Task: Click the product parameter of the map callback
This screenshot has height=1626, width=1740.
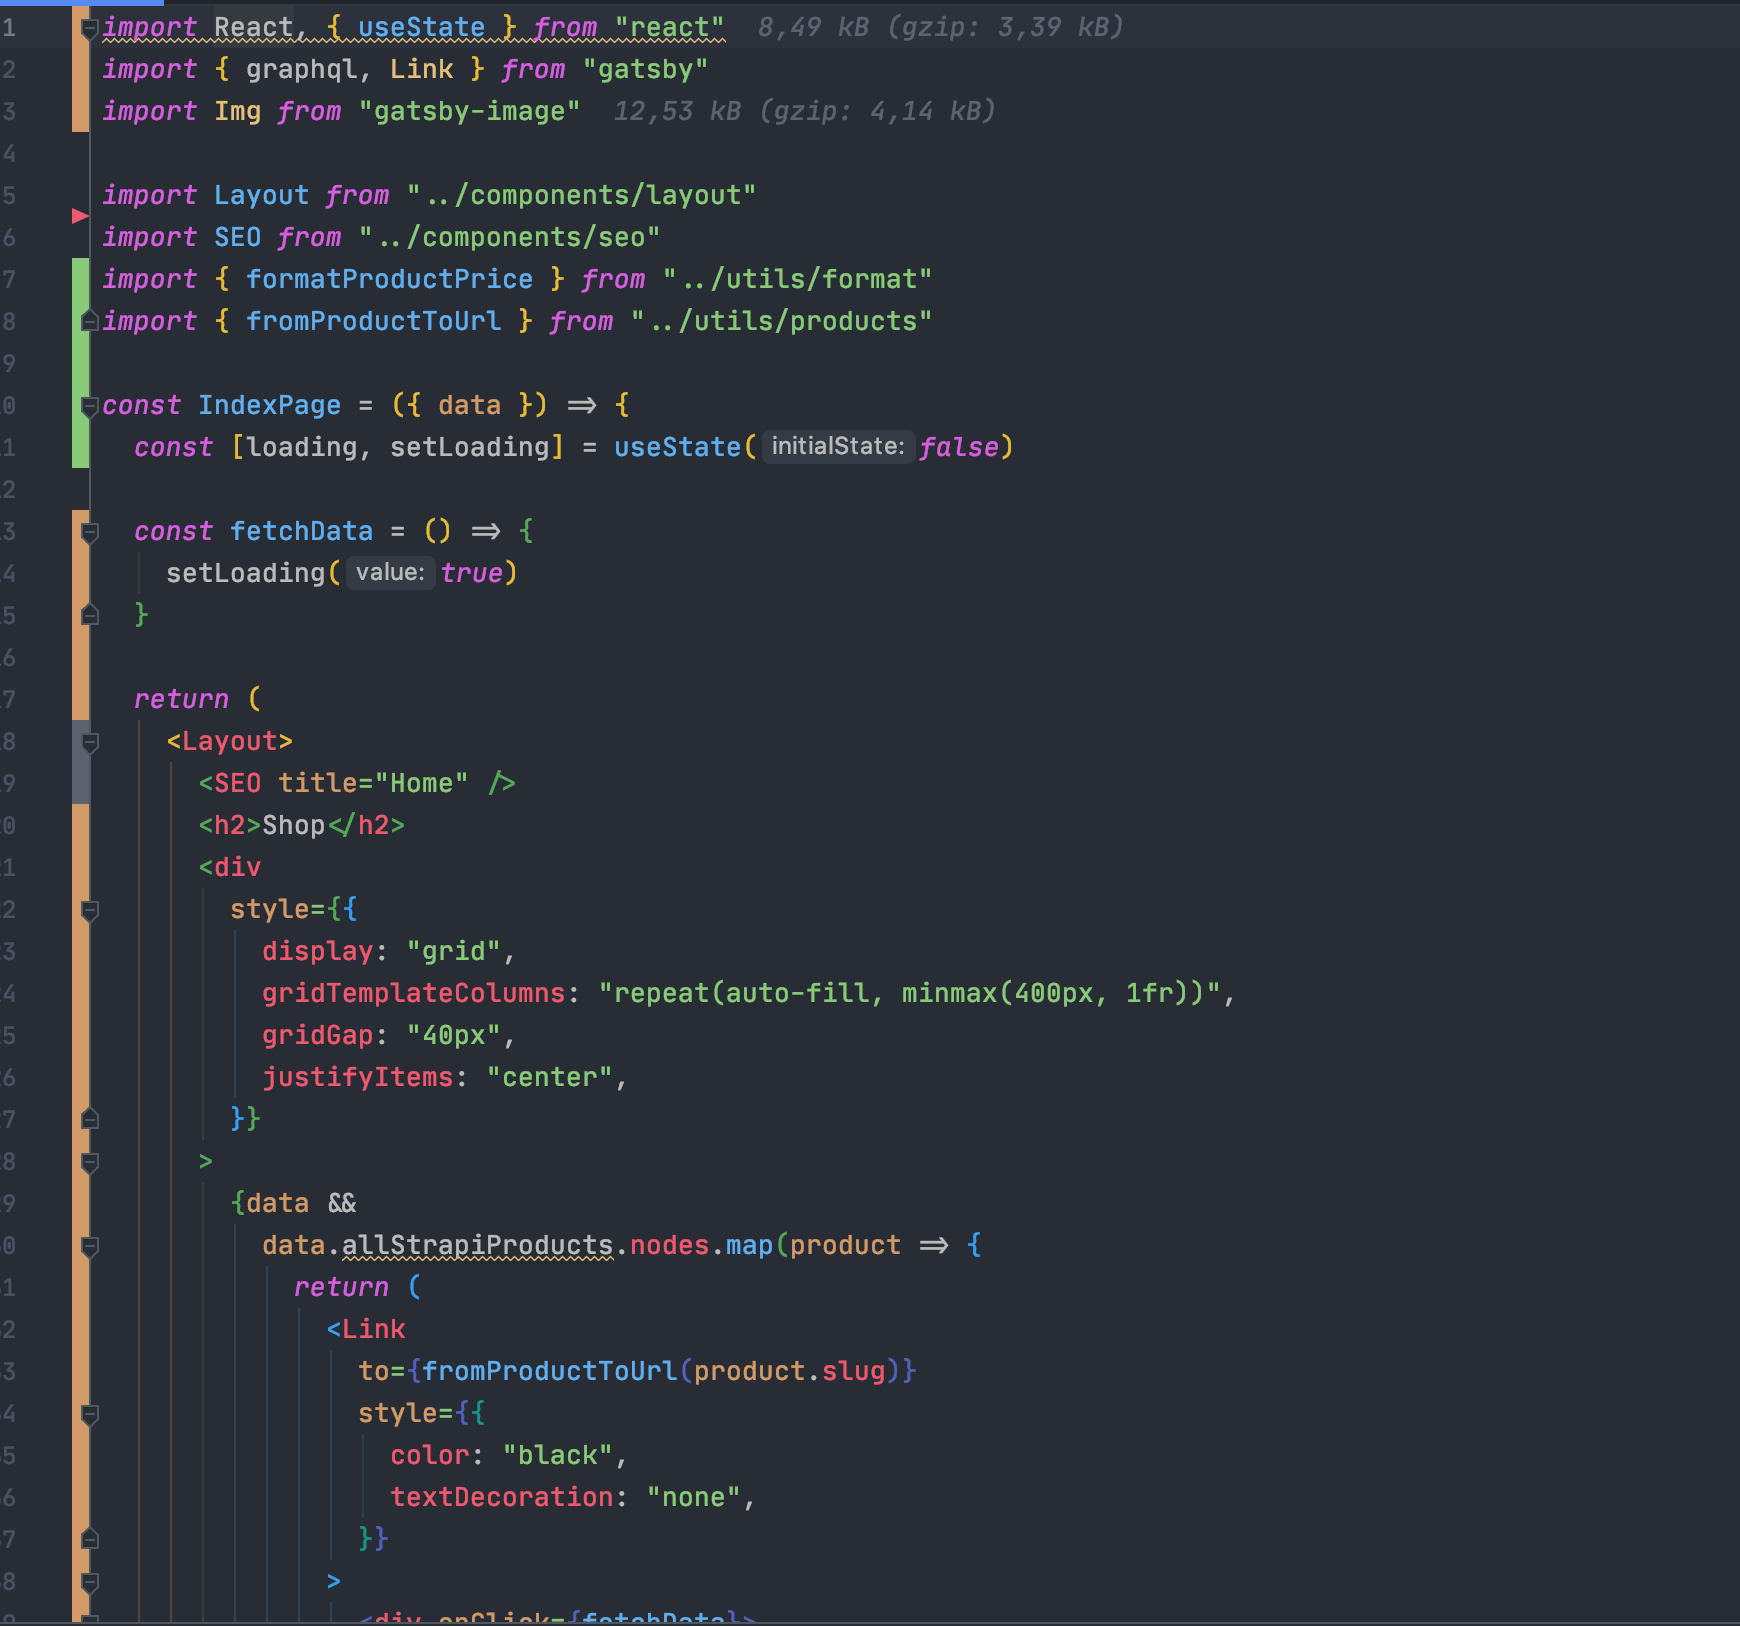Action: point(845,1245)
